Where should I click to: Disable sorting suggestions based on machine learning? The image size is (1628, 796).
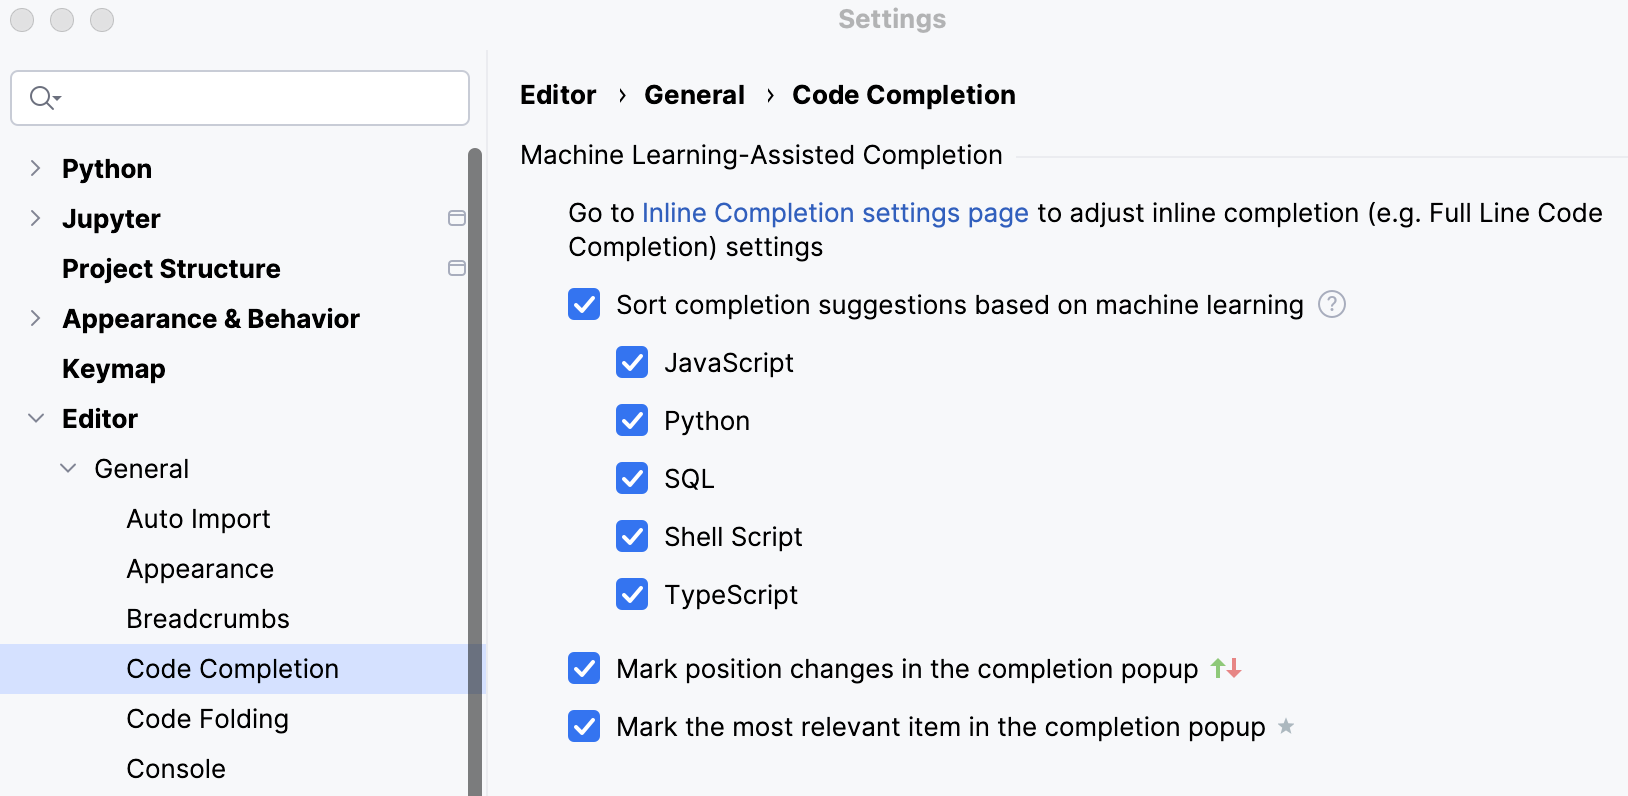click(584, 304)
